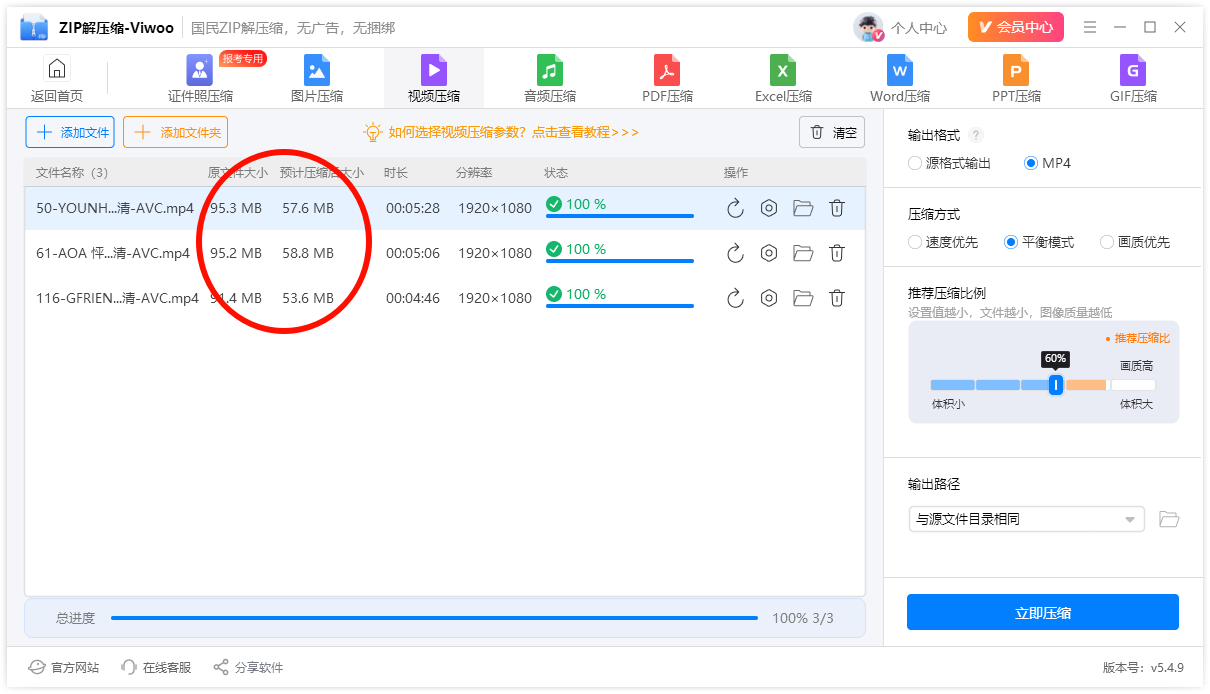Recompress the 50-YOUNH file with refresh icon

tap(735, 208)
